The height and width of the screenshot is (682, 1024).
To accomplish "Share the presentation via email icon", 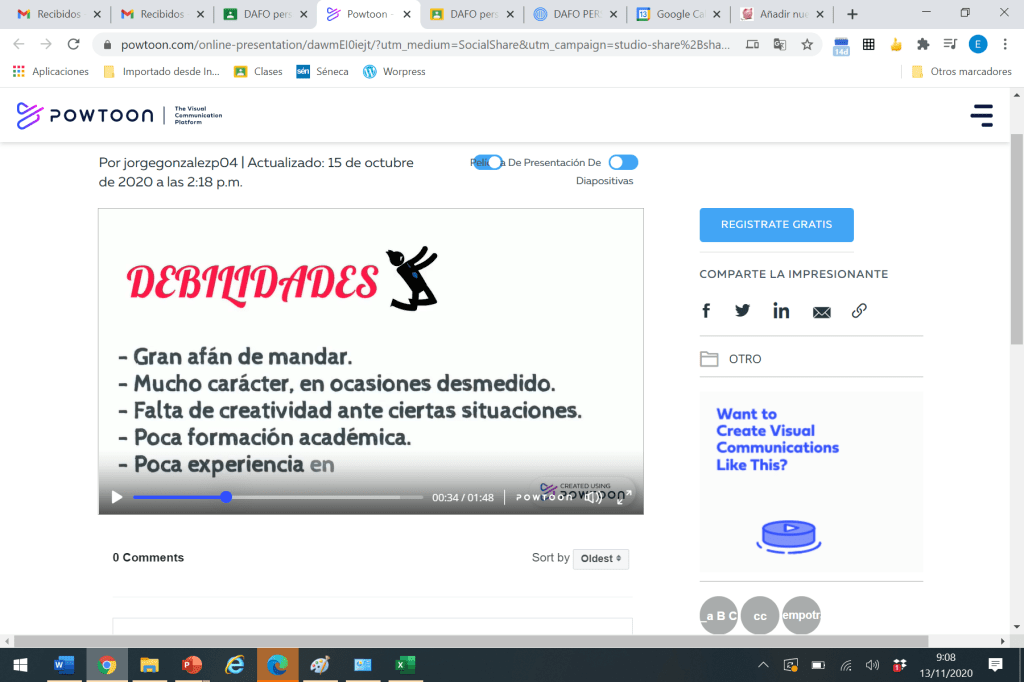I will pyautogui.click(x=821, y=312).
